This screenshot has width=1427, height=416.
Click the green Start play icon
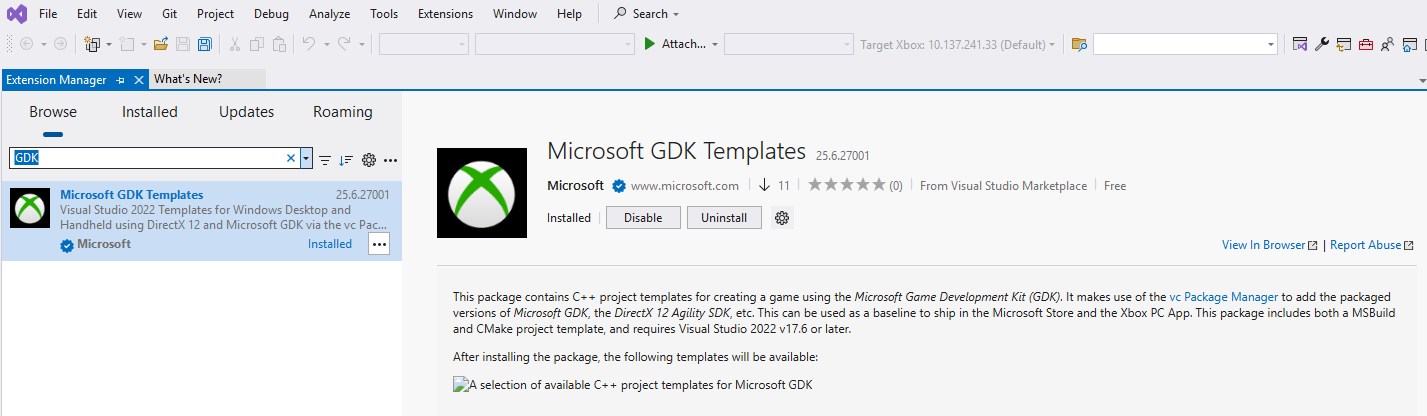[x=650, y=44]
